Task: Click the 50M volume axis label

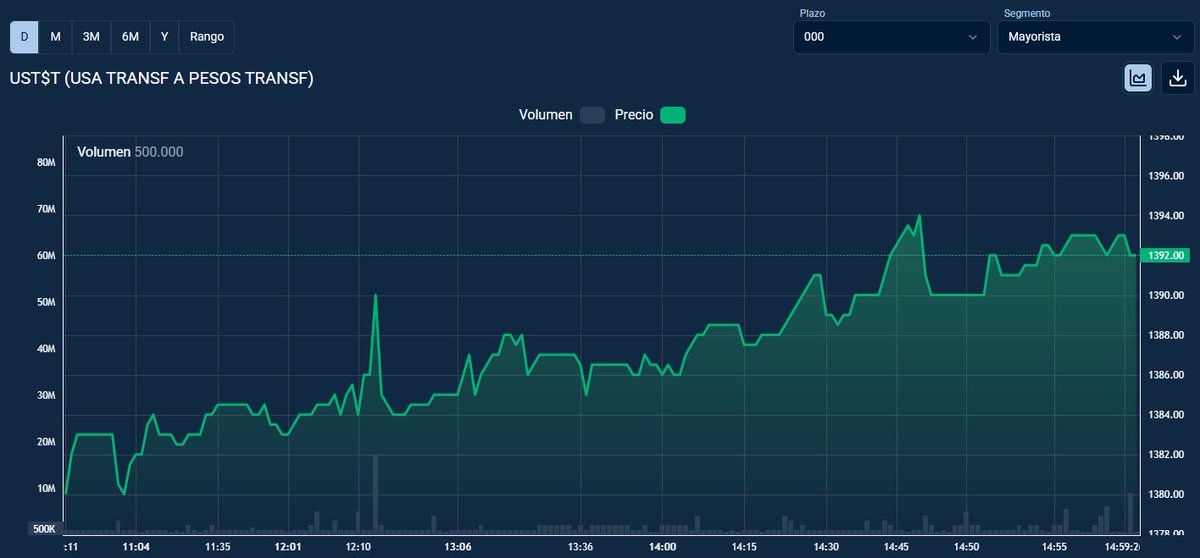Action: [45, 302]
